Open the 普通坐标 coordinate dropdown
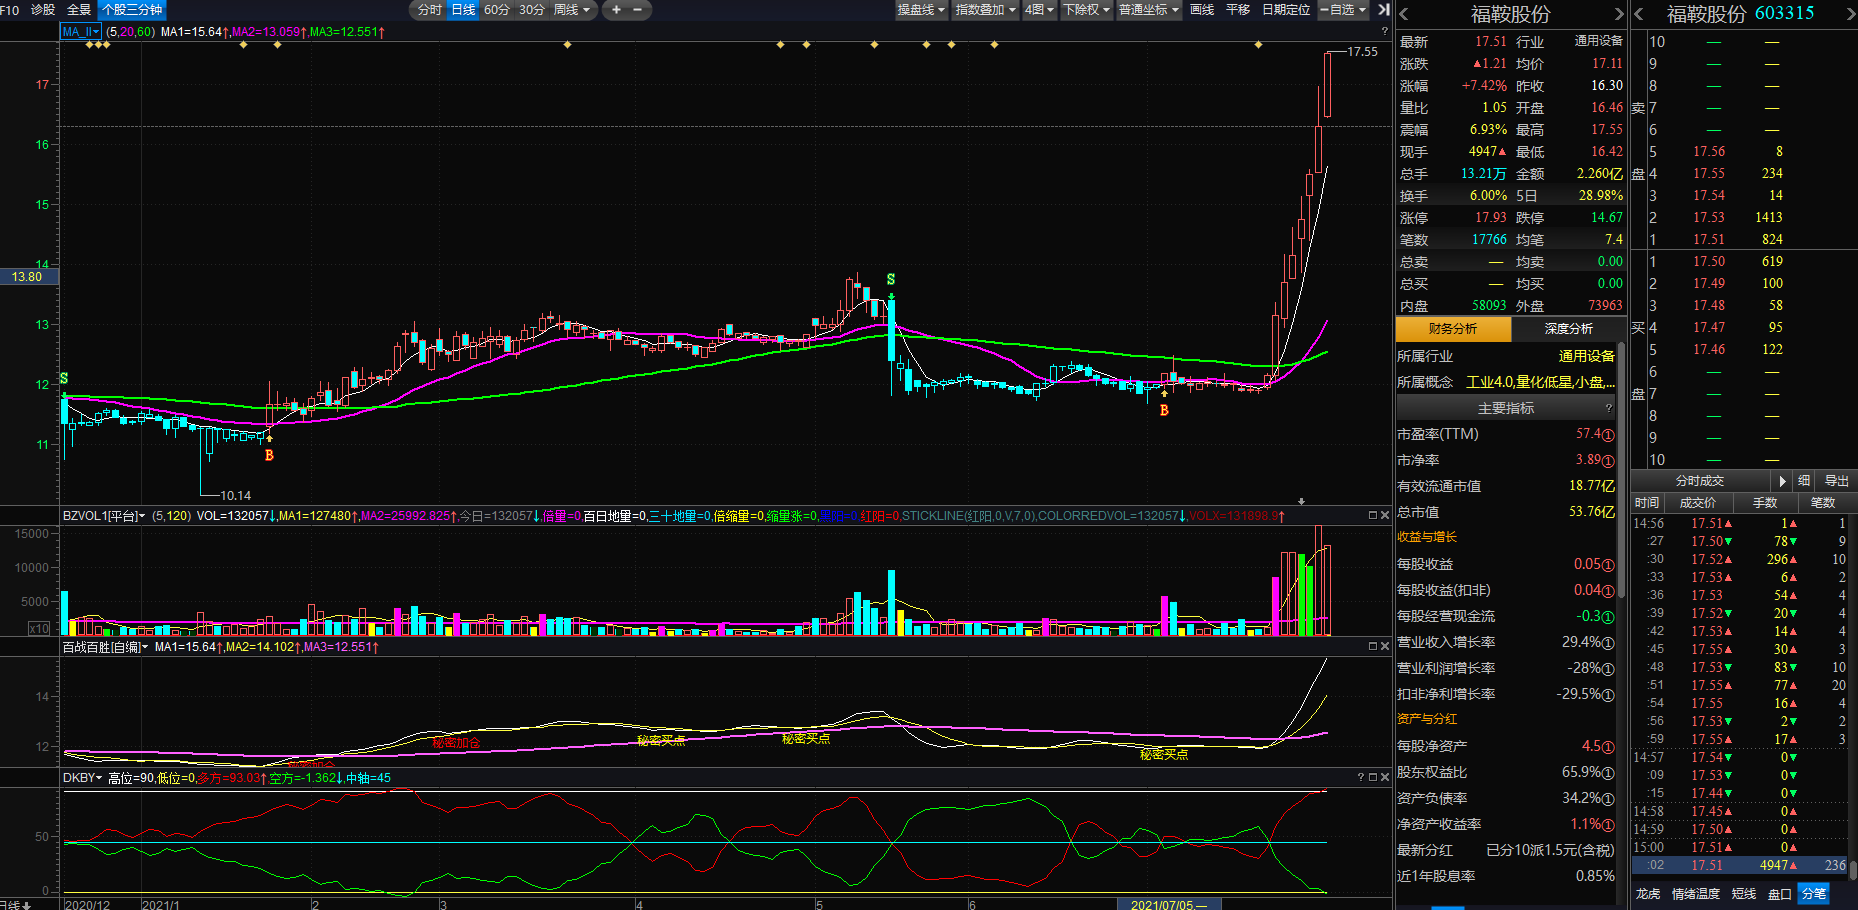Viewport: 1858px width, 910px height. (x=1149, y=10)
